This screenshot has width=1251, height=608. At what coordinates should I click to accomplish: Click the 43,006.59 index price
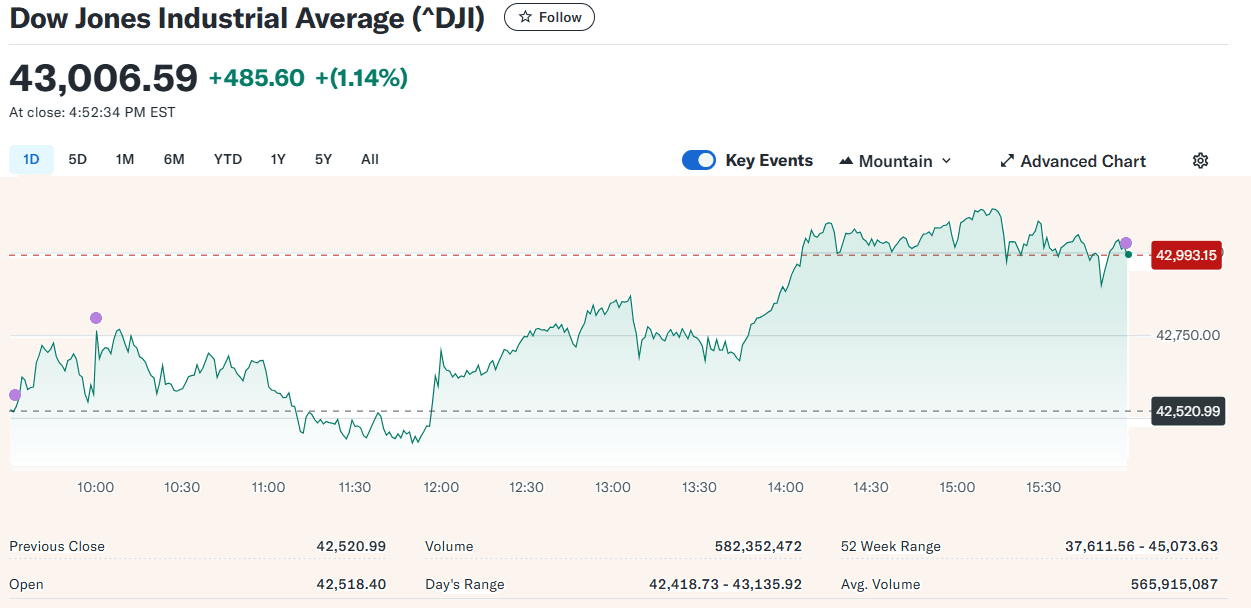pyautogui.click(x=104, y=78)
